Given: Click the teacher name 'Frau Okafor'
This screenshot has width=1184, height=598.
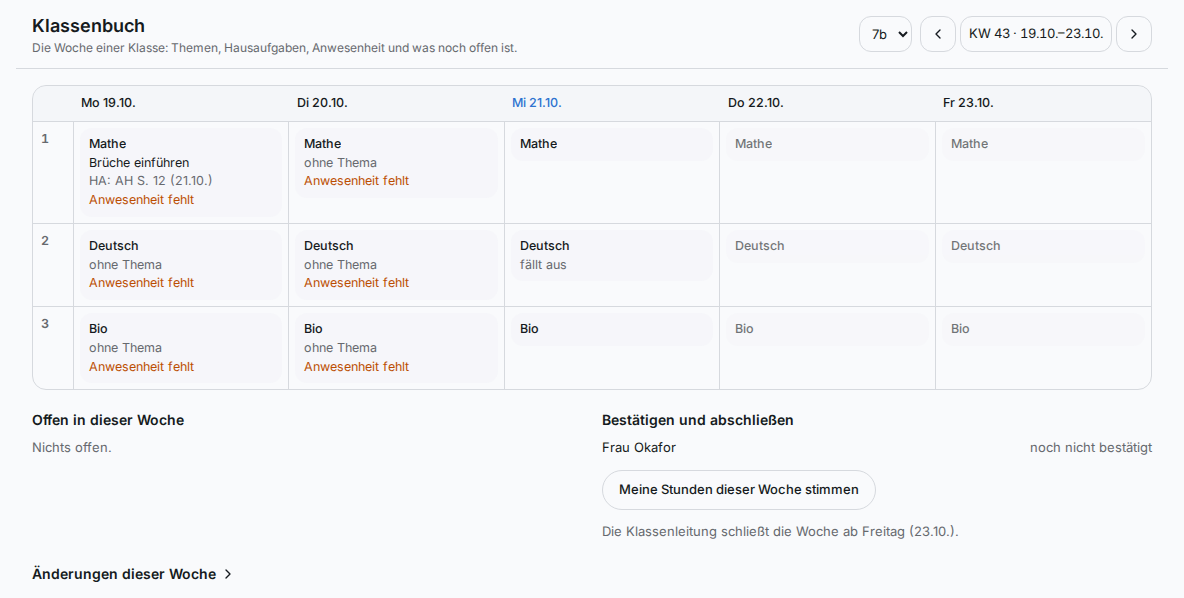Looking at the screenshot, I should point(639,448).
